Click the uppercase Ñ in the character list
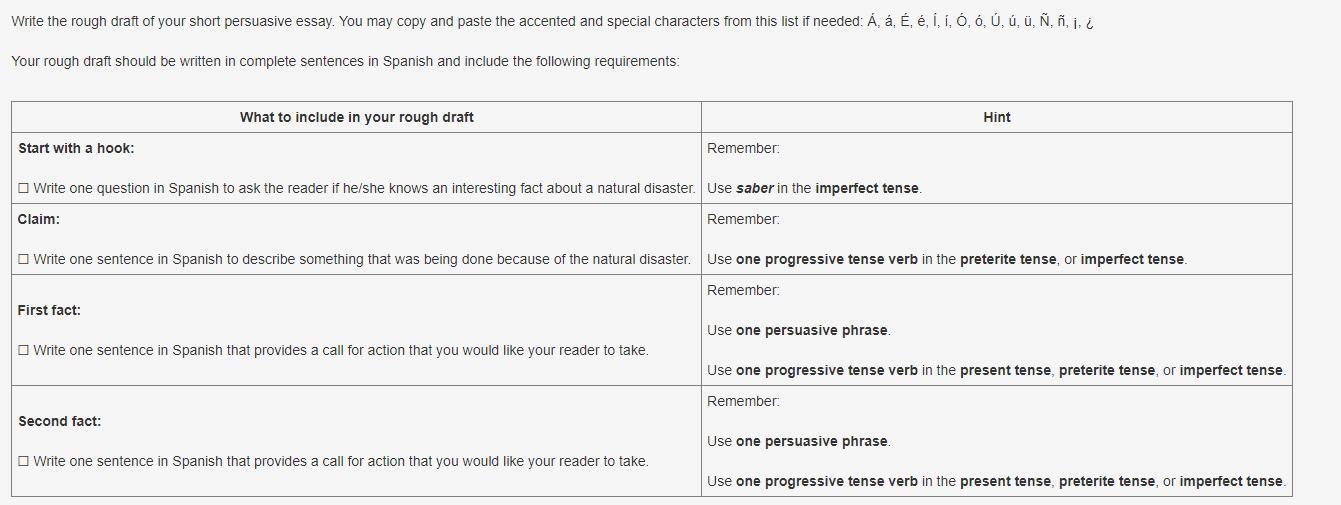 (x=1044, y=21)
